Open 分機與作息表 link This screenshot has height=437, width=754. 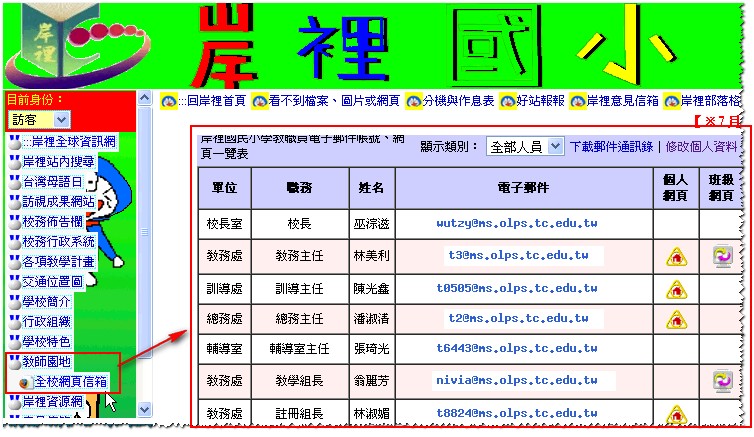(458, 101)
